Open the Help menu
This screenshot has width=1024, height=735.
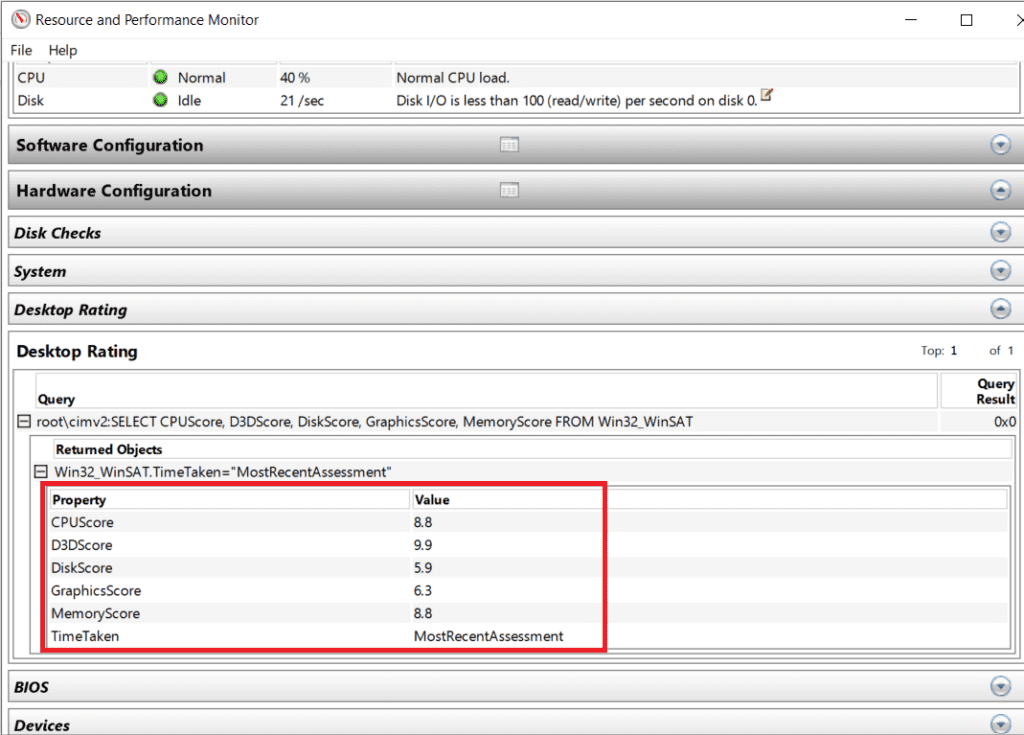click(63, 50)
